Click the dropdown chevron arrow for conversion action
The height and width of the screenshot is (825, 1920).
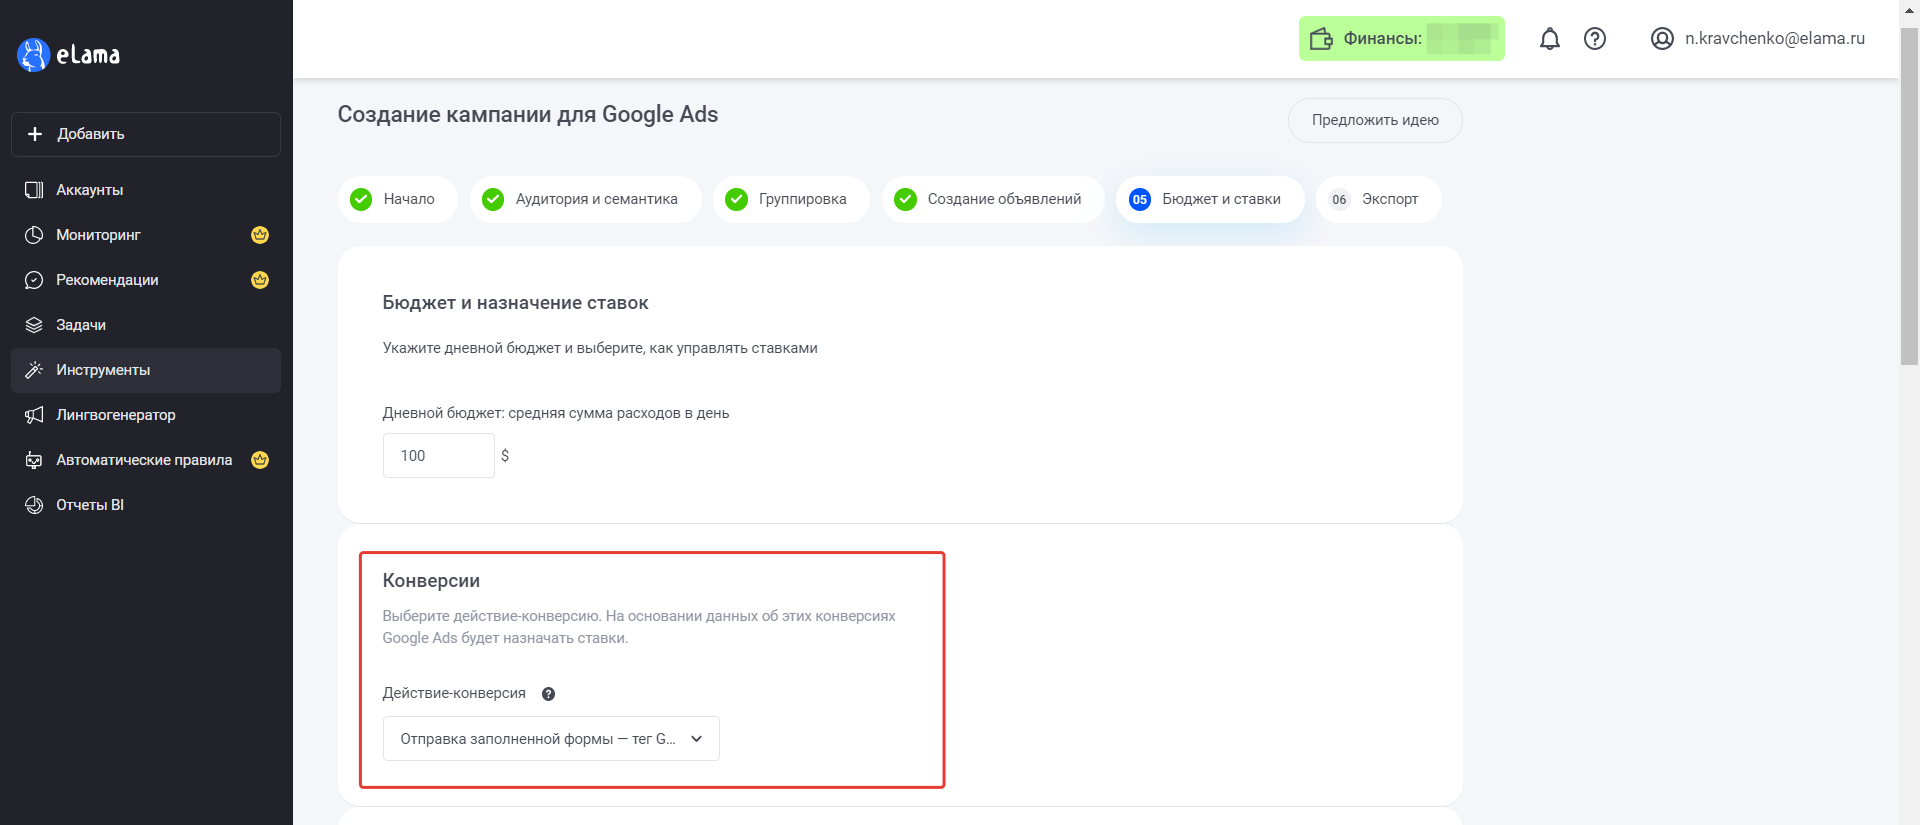coord(697,739)
